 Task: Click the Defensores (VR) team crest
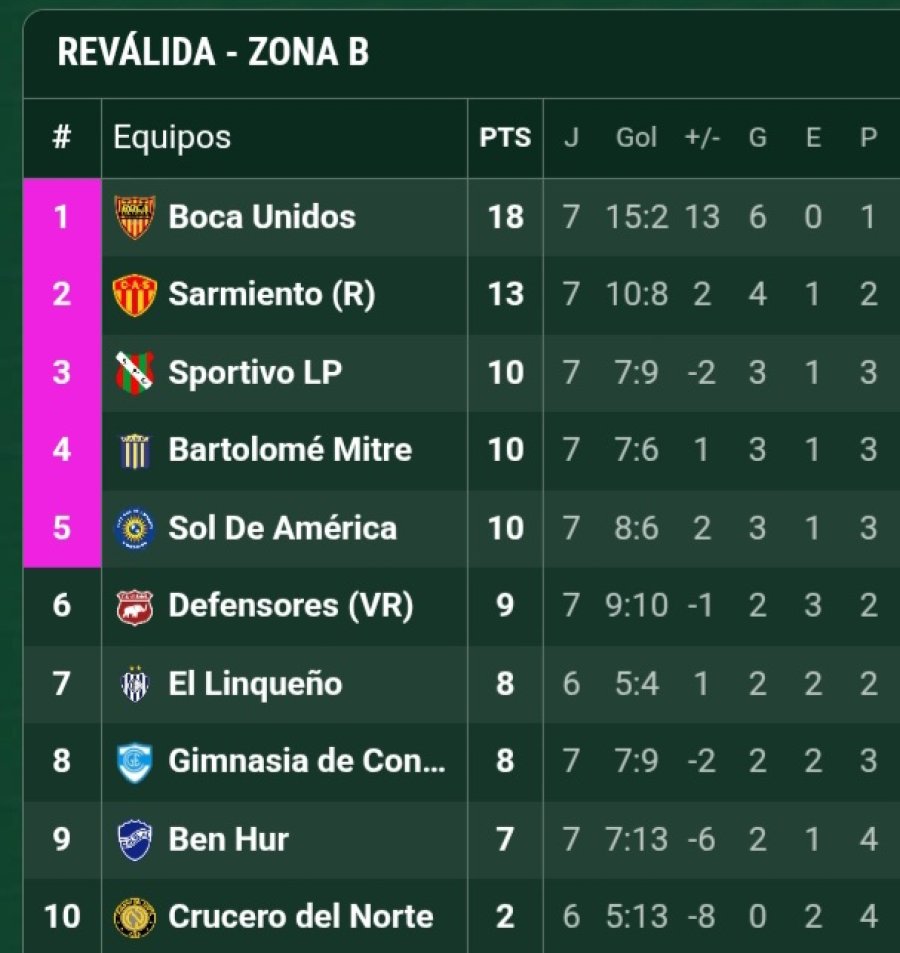(x=134, y=606)
